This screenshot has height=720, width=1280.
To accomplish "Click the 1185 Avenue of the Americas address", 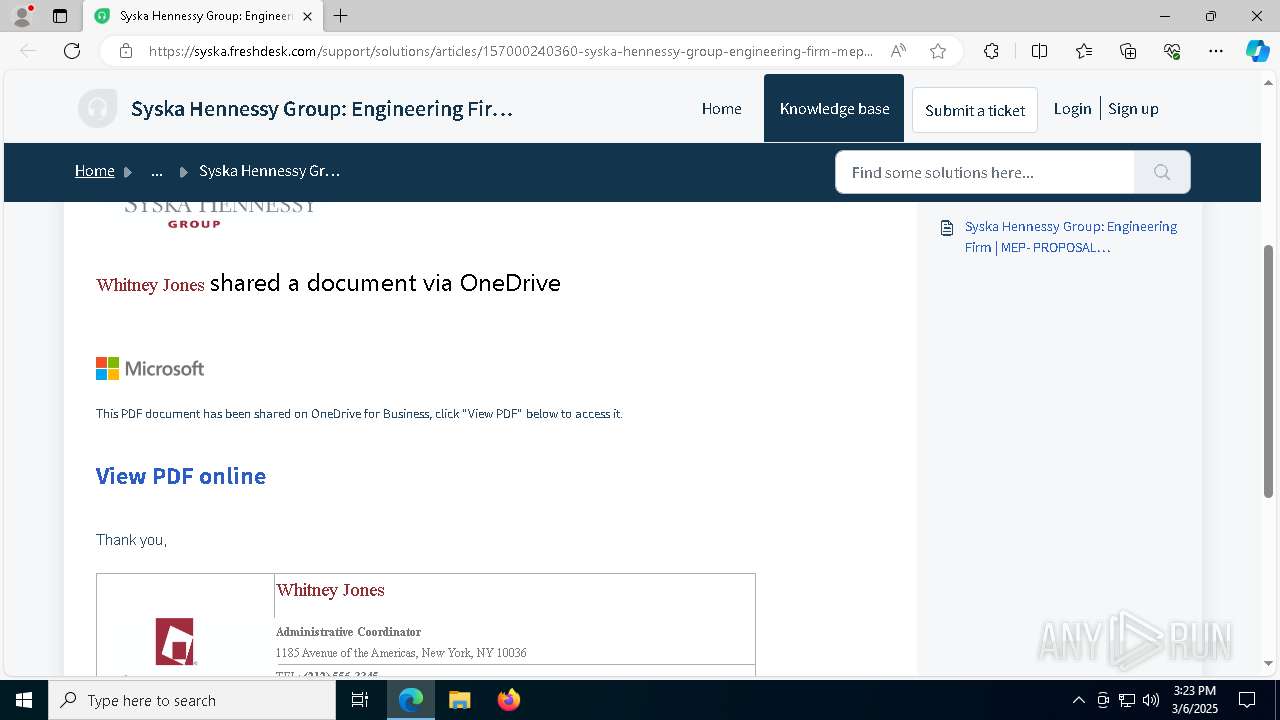I will (401, 653).
